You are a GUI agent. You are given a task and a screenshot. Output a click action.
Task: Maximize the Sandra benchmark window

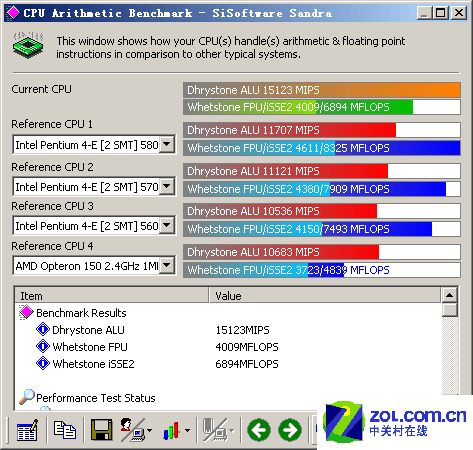[440, 13]
